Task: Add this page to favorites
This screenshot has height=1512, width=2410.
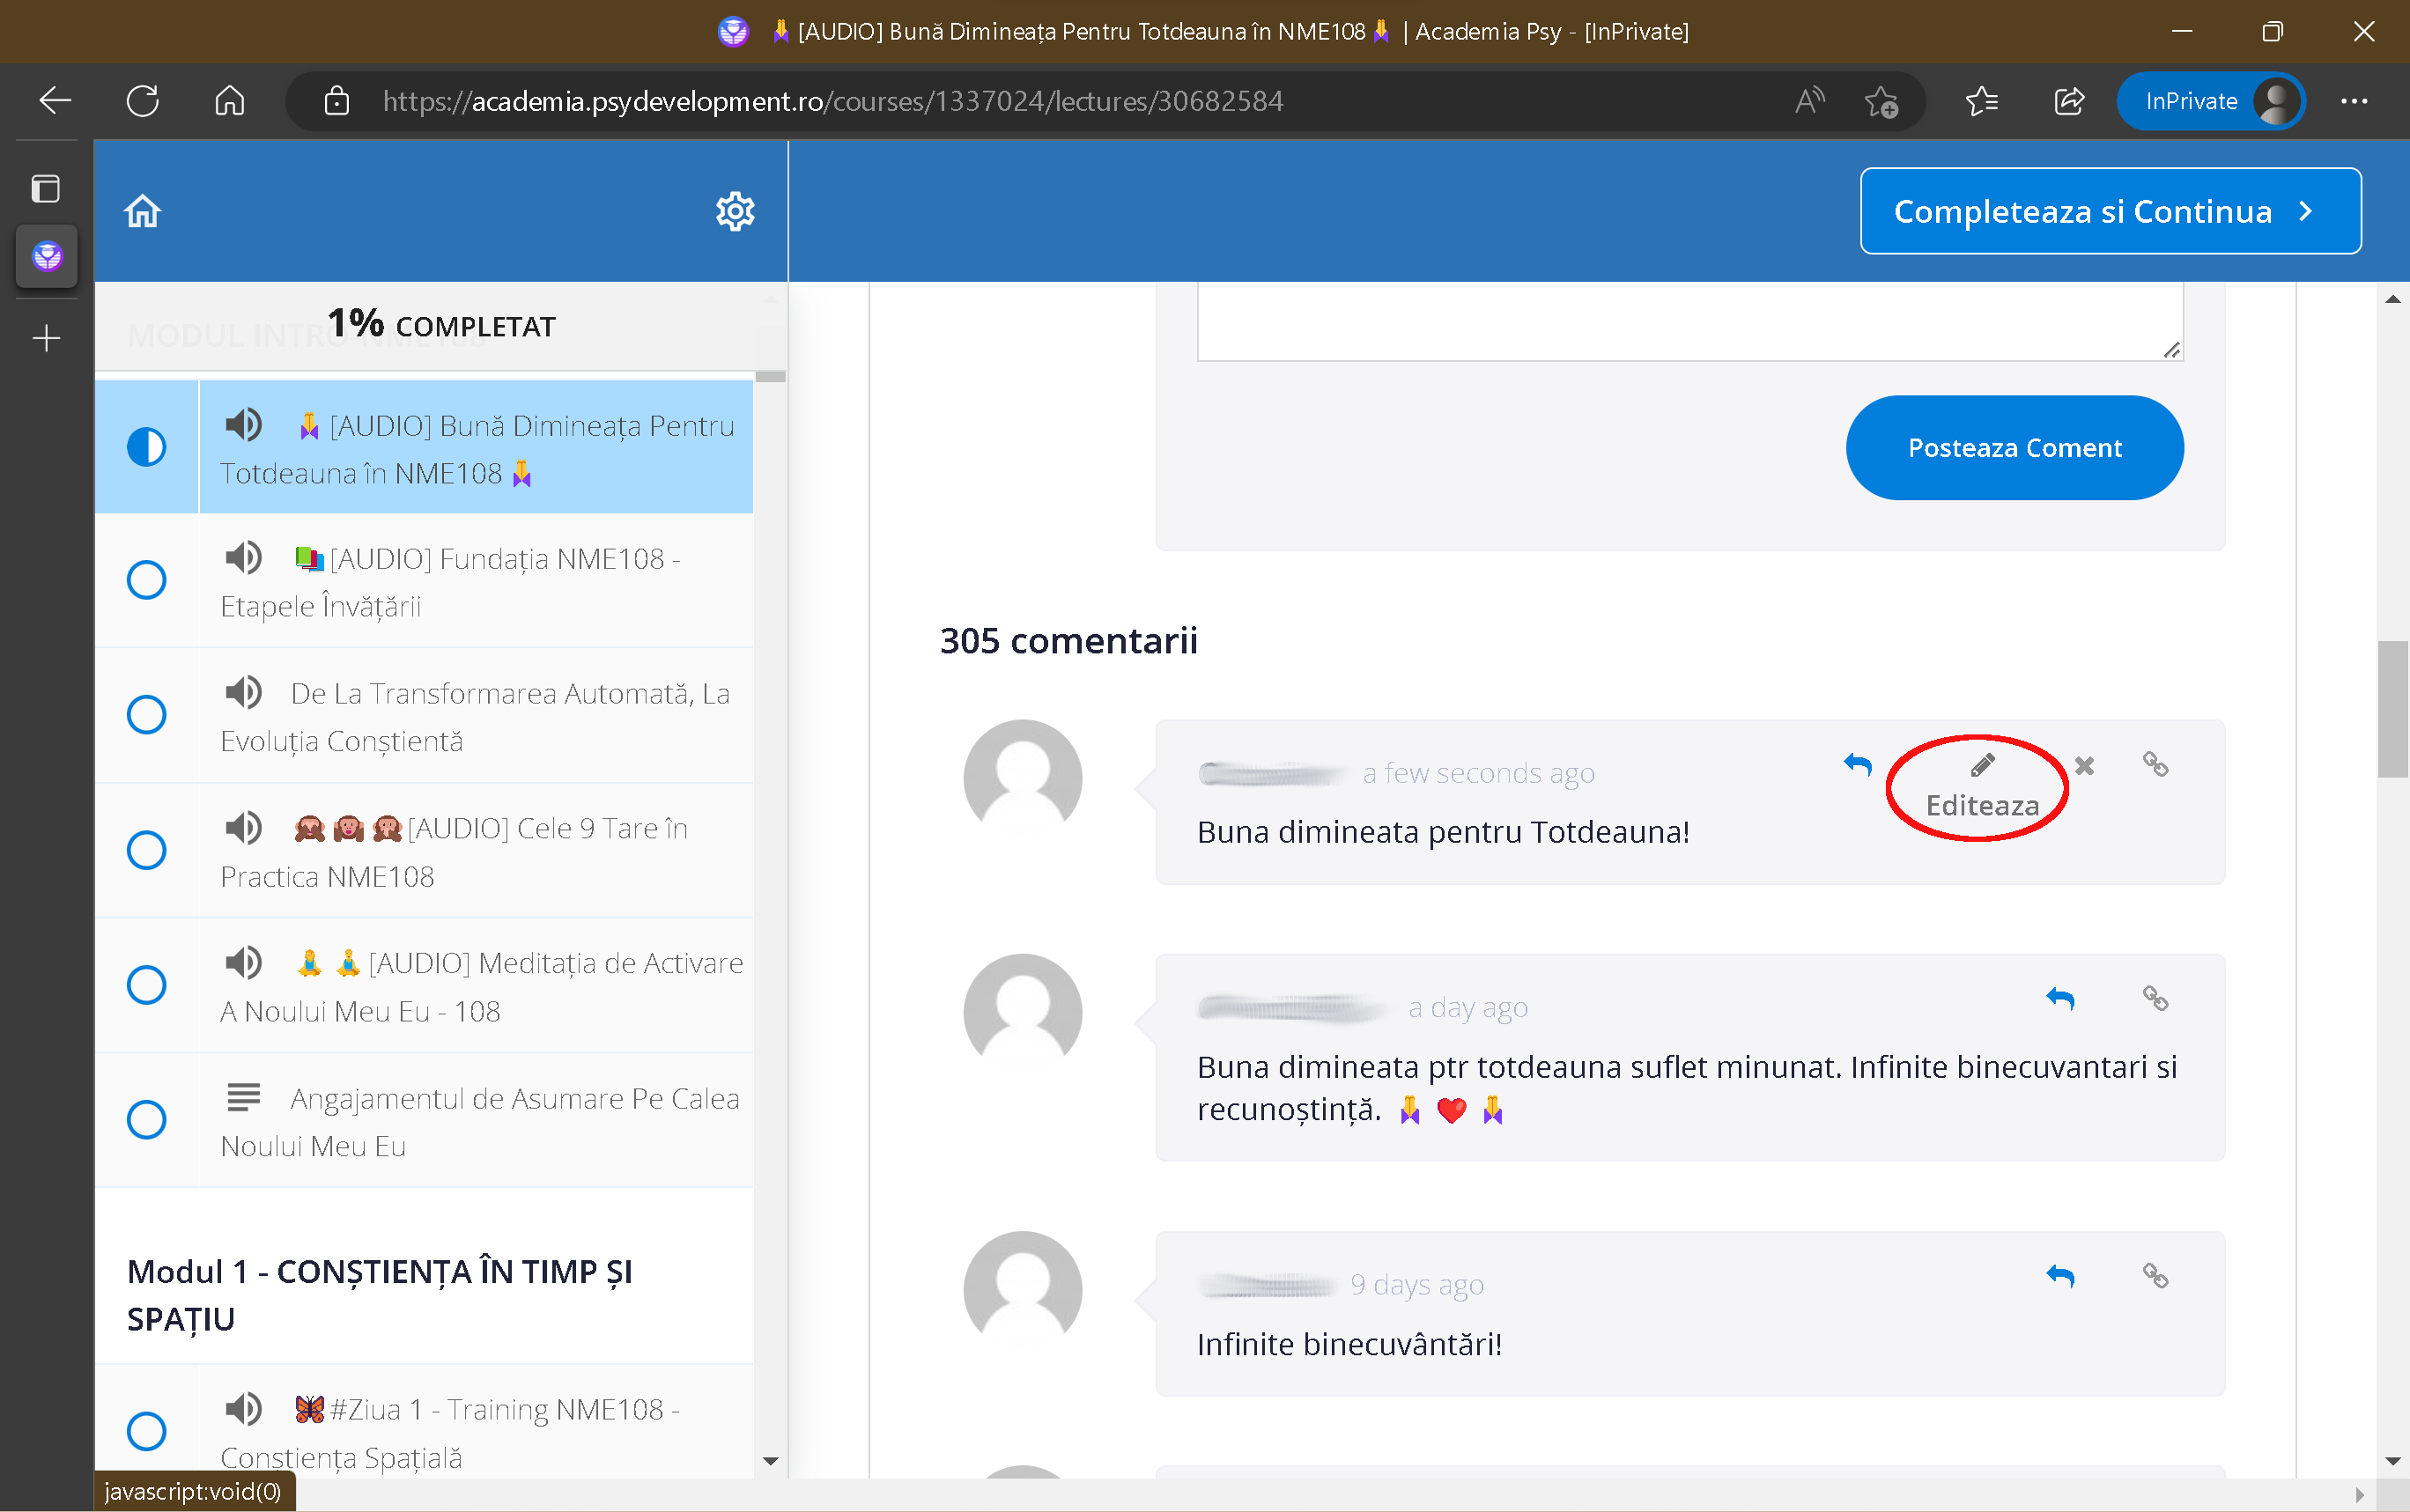Action: 1881,101
